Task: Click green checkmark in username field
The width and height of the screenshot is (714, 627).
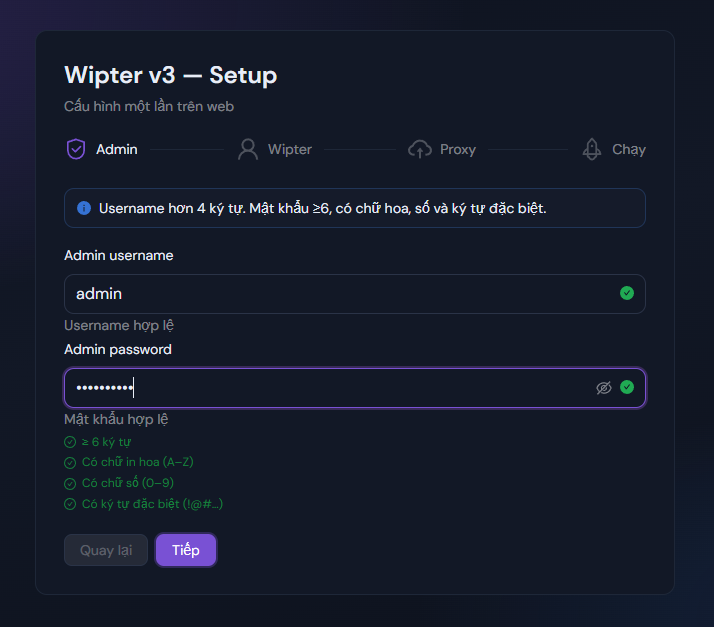Action: pos(627,293)
